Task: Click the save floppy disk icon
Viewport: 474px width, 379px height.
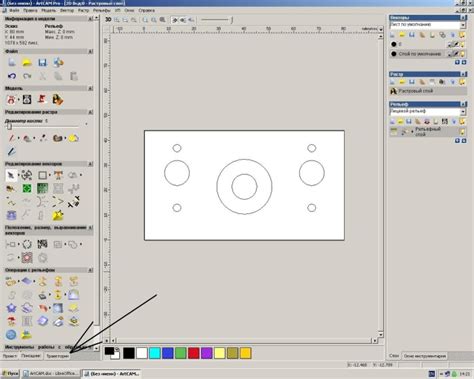Action: coord(42,62)
